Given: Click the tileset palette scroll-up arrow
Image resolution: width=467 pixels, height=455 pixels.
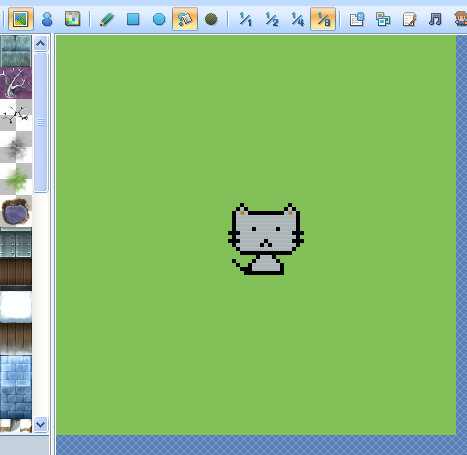Looking at the screenshot, I should click(x=41, y=43).
